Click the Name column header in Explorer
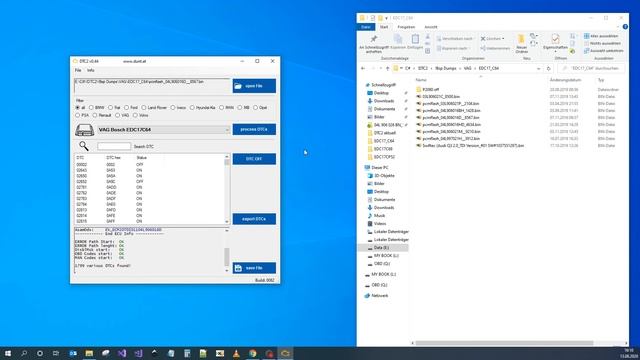This screenshot has height=360, width=640. (421, 80)
